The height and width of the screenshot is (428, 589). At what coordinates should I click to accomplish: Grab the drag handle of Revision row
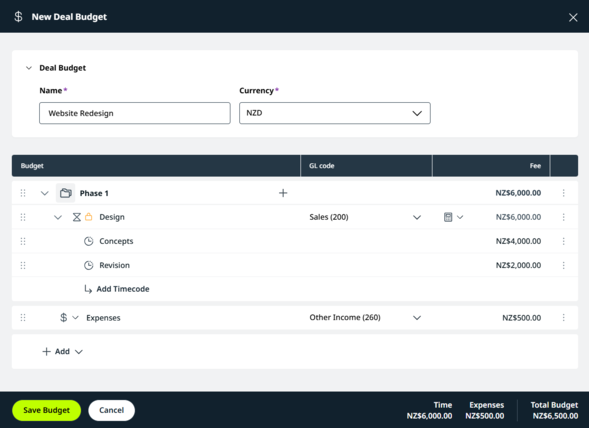23,265
